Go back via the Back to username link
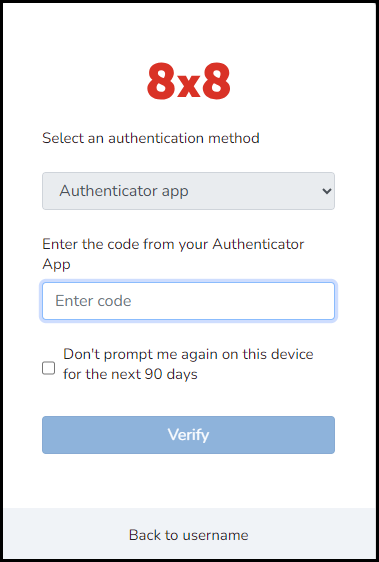379x562 pixels. tap(189, 535)
